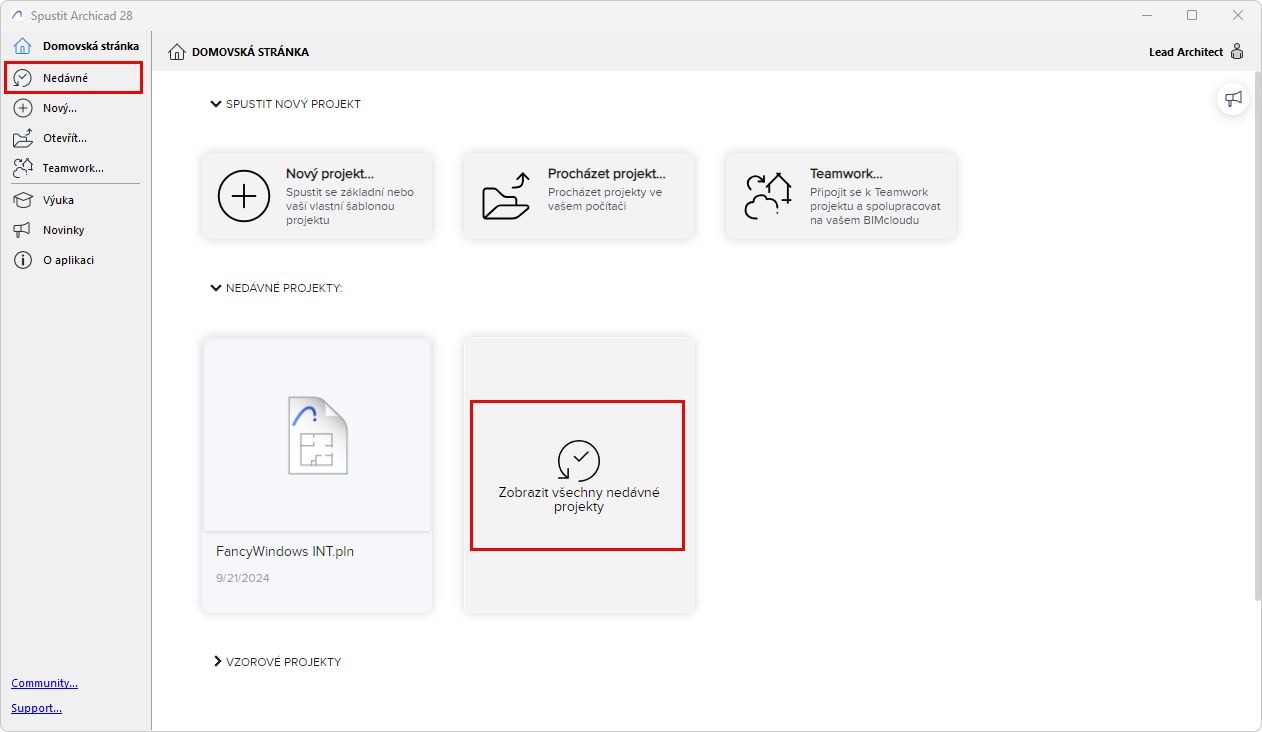Maximize the Archicad window
The width and height of the screenshot is (1262, 732).
click(x=1192, y=15)
